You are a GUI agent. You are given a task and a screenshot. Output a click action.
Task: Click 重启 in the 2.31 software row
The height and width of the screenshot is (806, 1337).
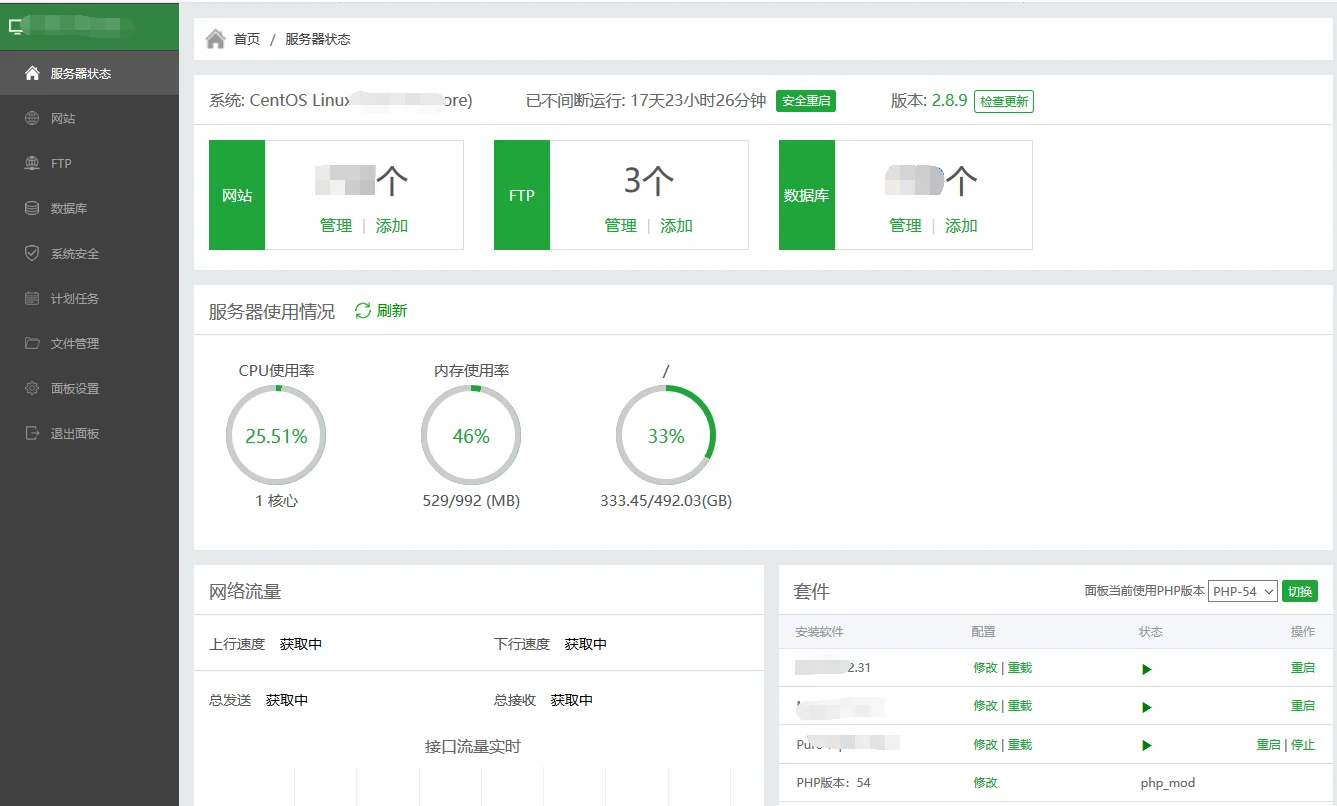pos(1303,668)
